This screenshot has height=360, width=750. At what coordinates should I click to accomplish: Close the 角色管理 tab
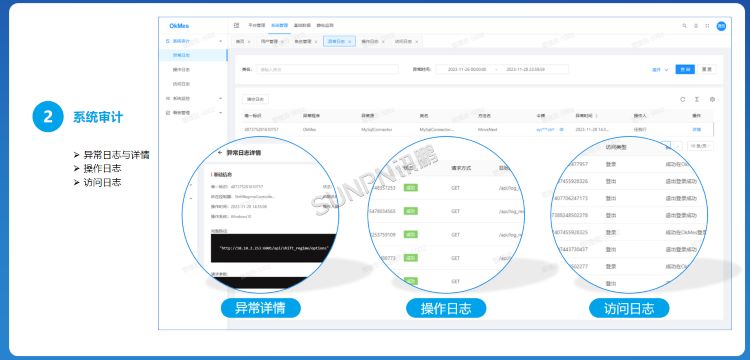(316, 42)
